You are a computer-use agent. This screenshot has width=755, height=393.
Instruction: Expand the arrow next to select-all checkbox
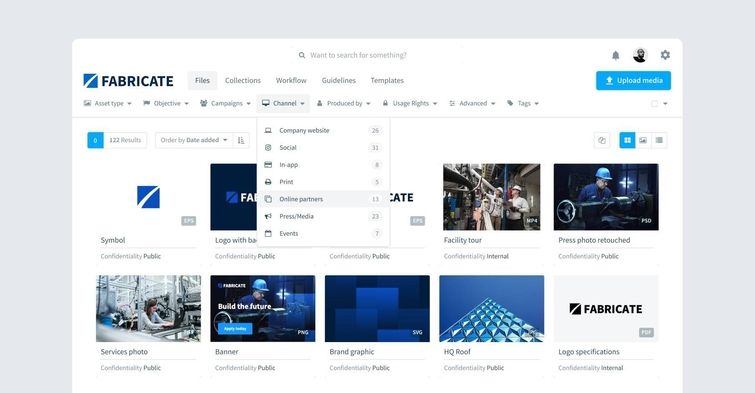click(665, 104)
